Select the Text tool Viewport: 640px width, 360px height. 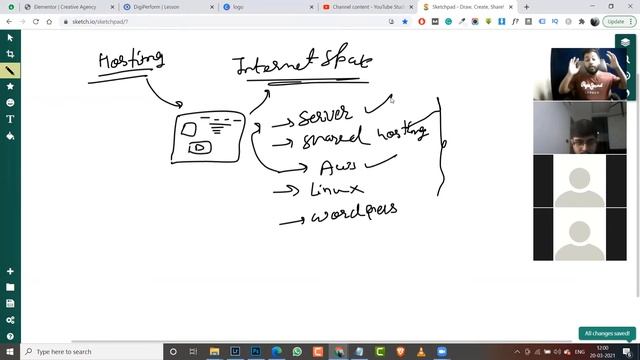pyautogui.click(x=10, y=119)
